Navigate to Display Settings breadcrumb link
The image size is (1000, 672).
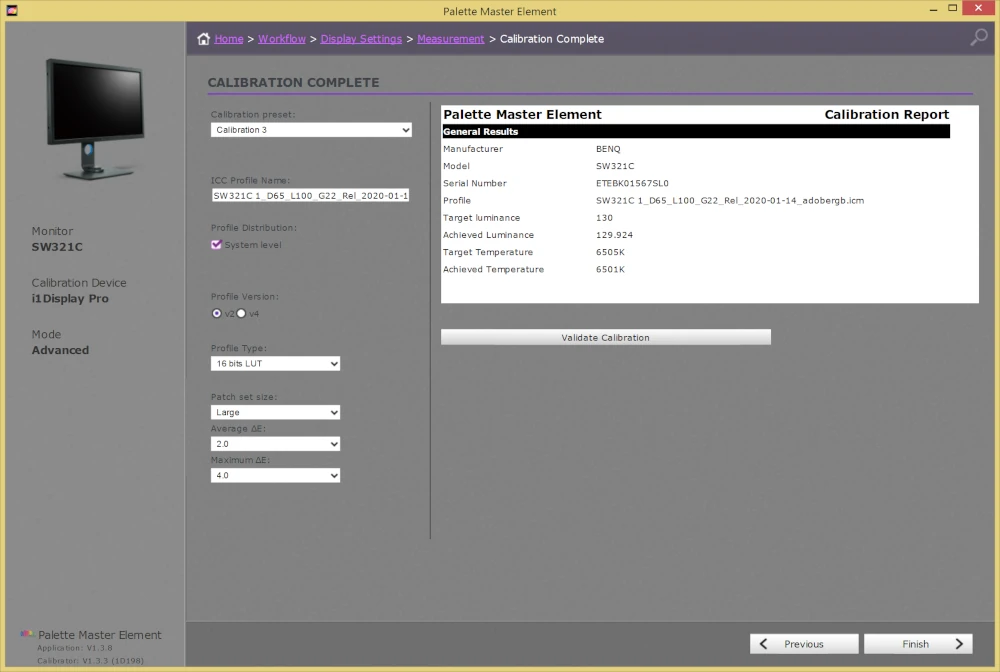pos(361,39)
